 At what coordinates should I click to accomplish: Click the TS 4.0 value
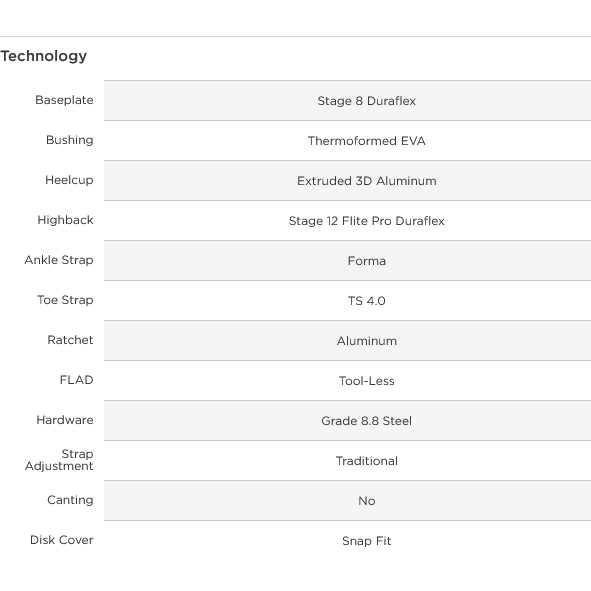click(x=366, y=300)
